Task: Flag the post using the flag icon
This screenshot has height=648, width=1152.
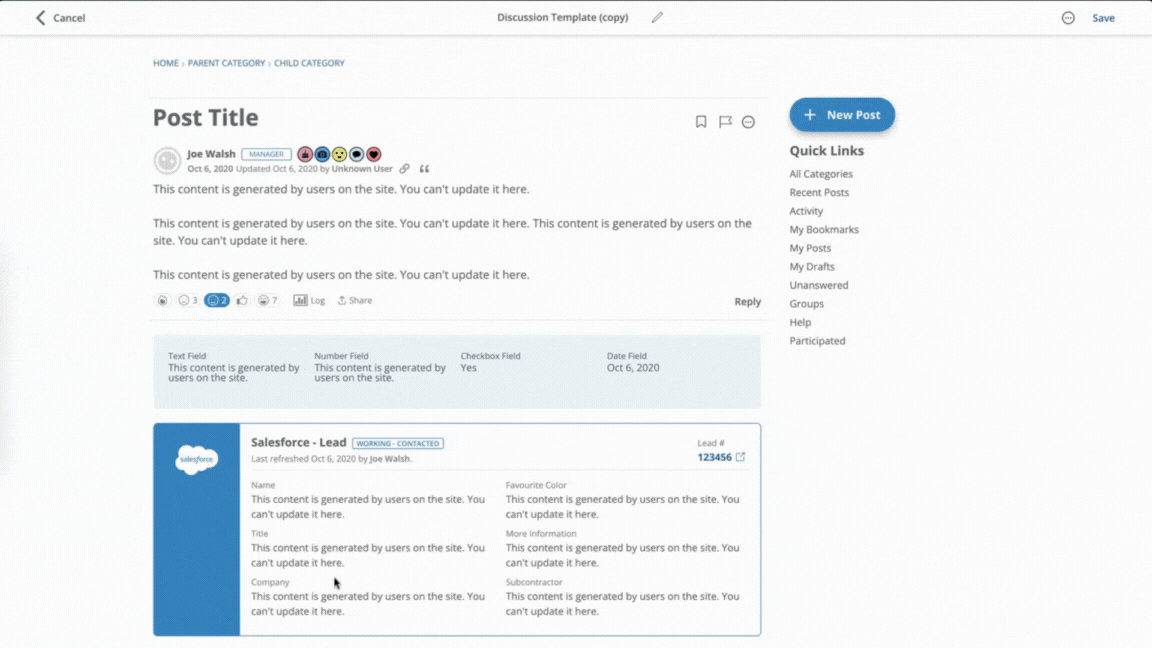Action: (724, 121)
